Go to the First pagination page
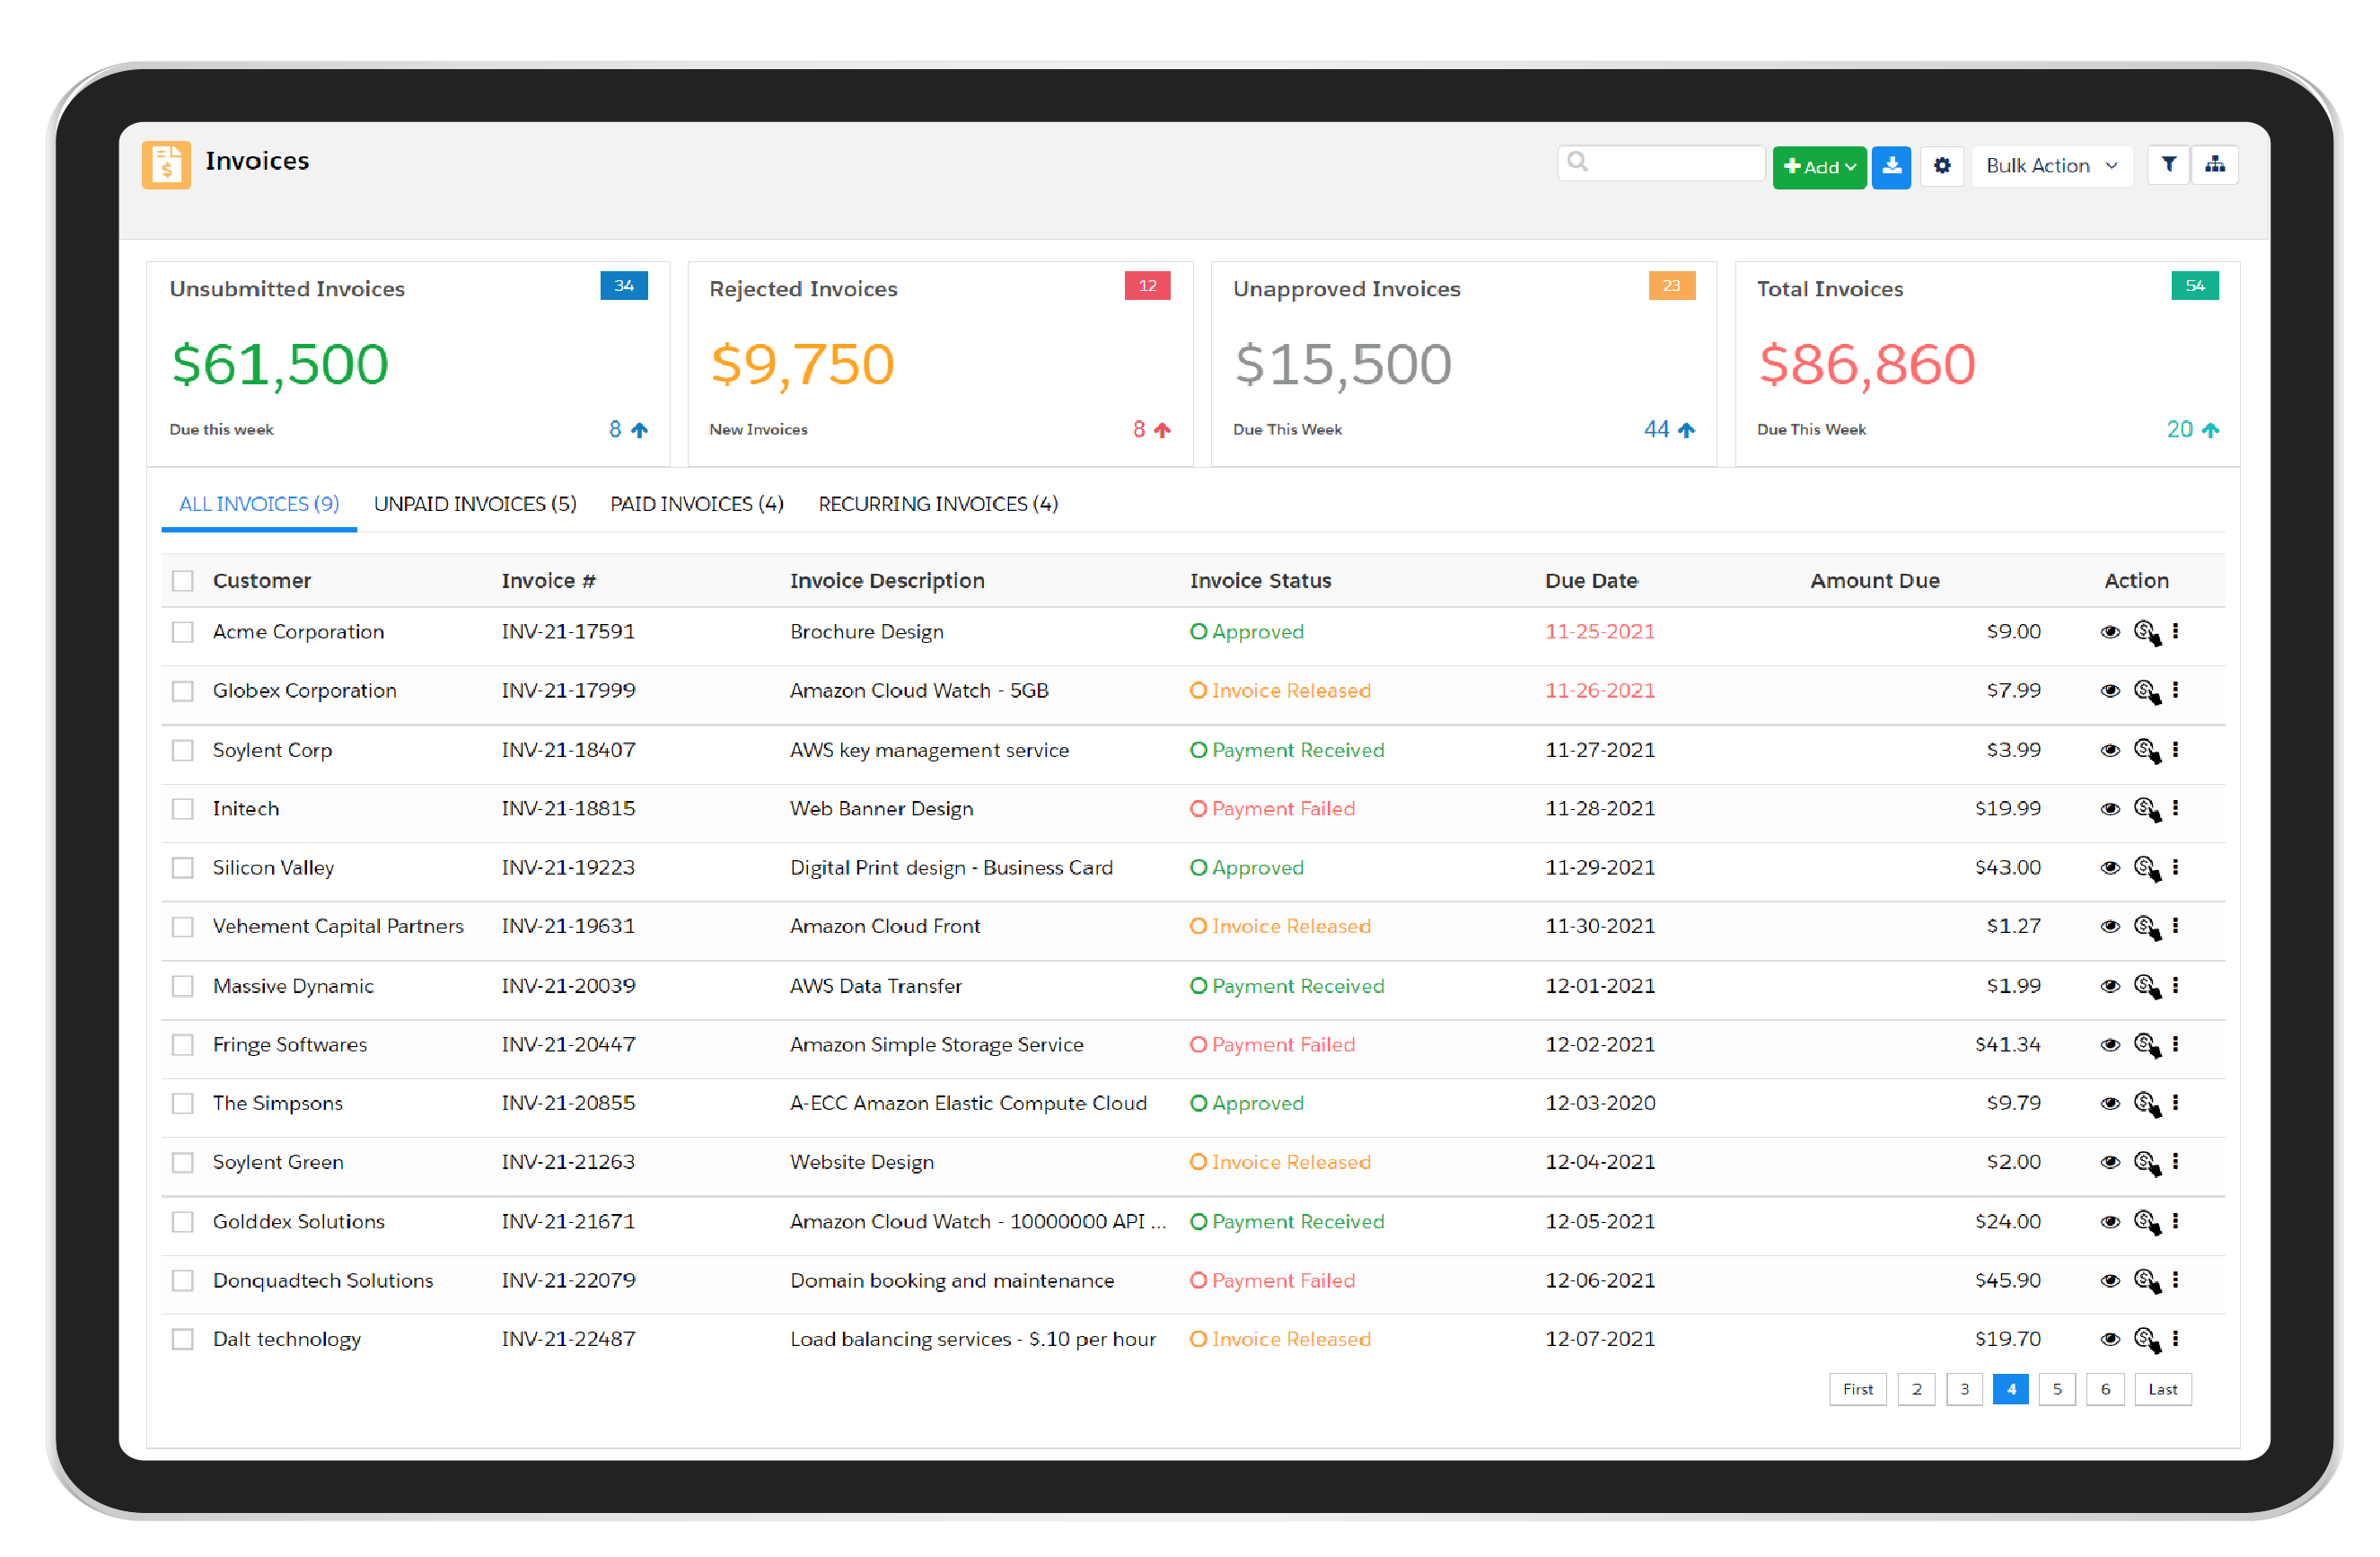 pyautogui.click(x=1858, y=1390)
